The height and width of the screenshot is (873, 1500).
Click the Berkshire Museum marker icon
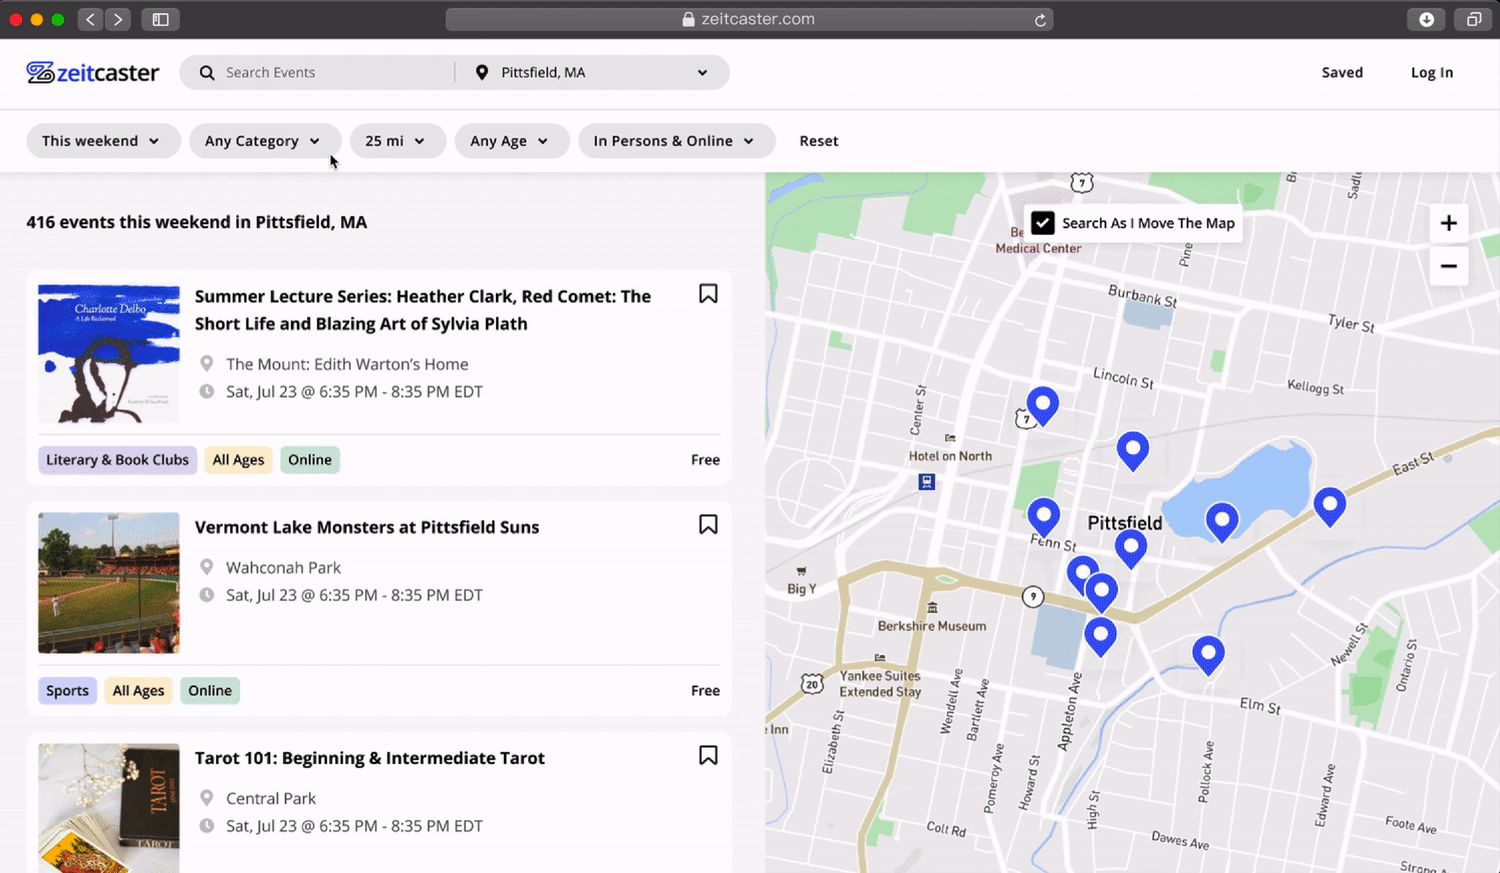(932, 608)
